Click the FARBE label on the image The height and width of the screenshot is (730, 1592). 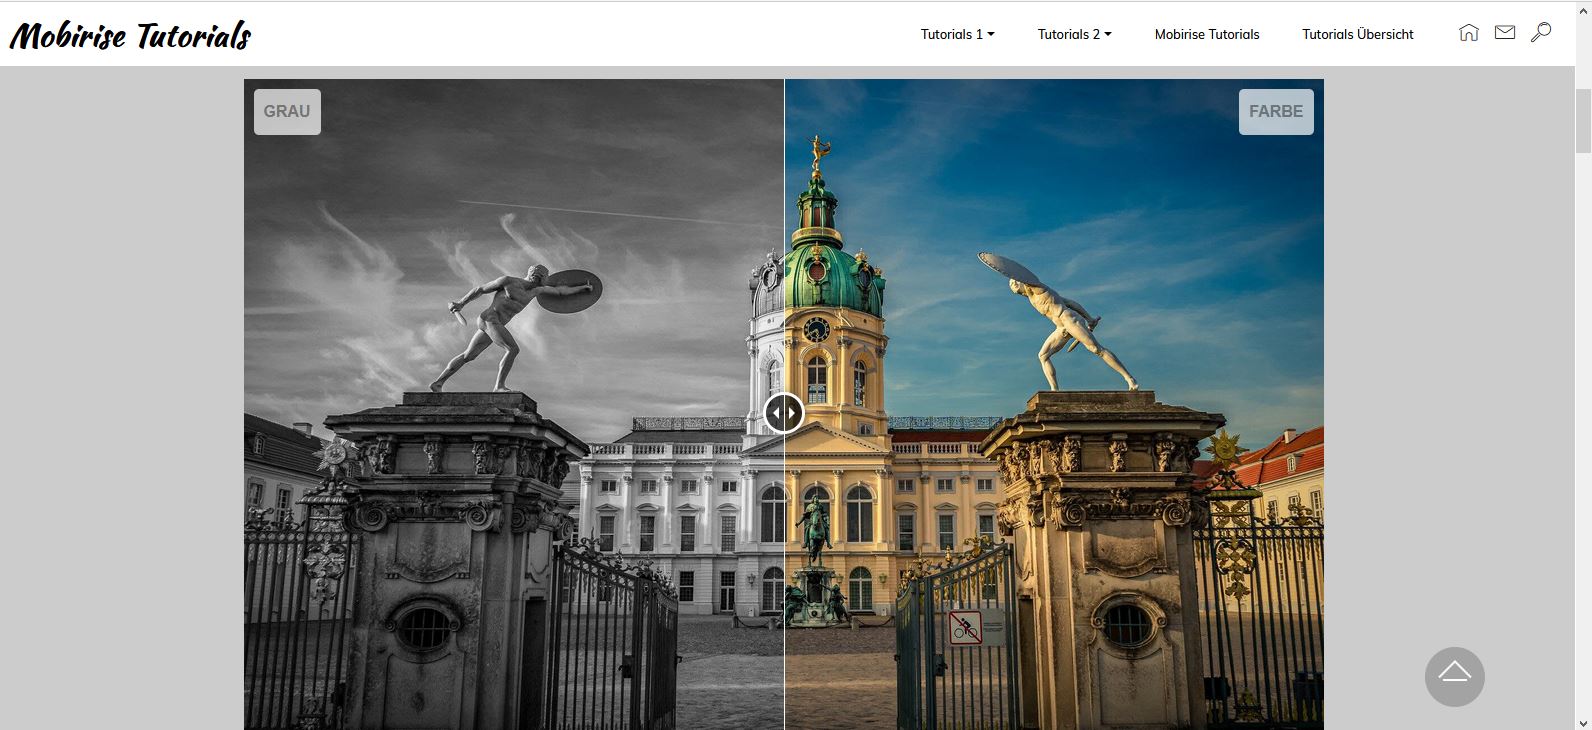[1275, 112]
